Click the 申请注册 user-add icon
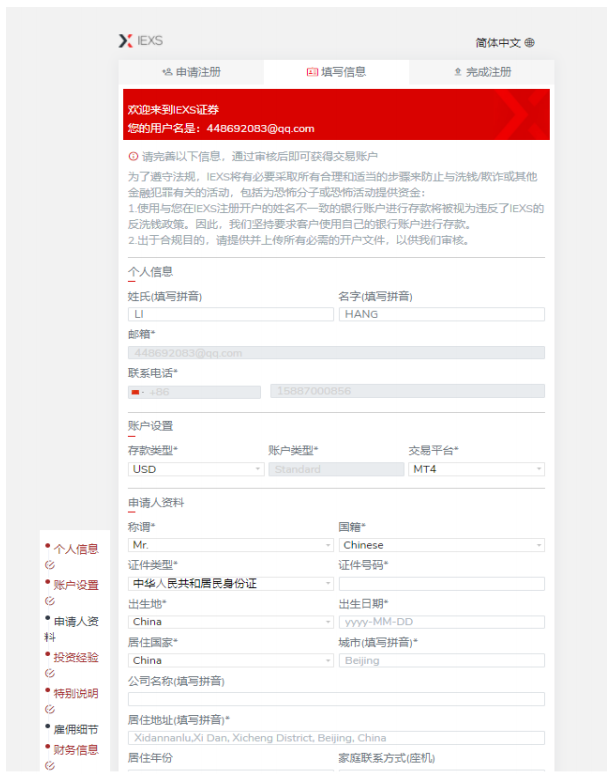The height and width of the screenshot is (778, 613). [x=167, y=72]
